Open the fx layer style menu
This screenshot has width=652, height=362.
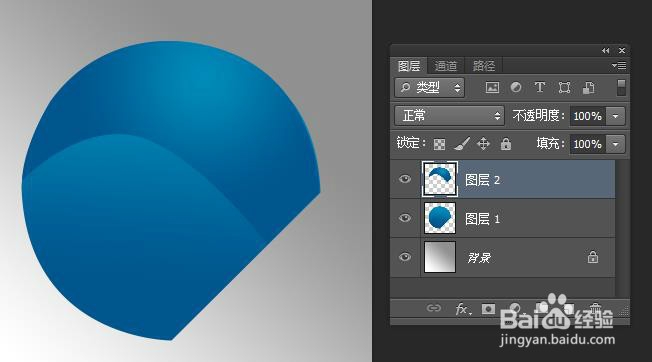click(463, 309)
